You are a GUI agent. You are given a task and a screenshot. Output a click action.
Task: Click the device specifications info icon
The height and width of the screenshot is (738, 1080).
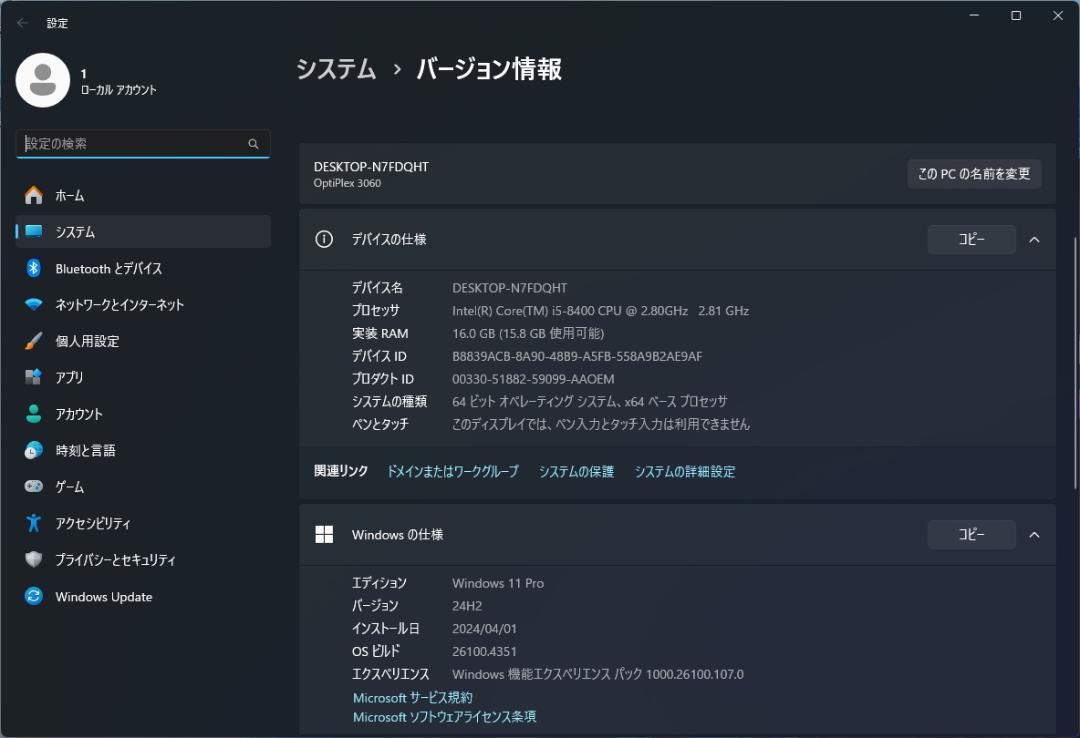pos(324,239)
